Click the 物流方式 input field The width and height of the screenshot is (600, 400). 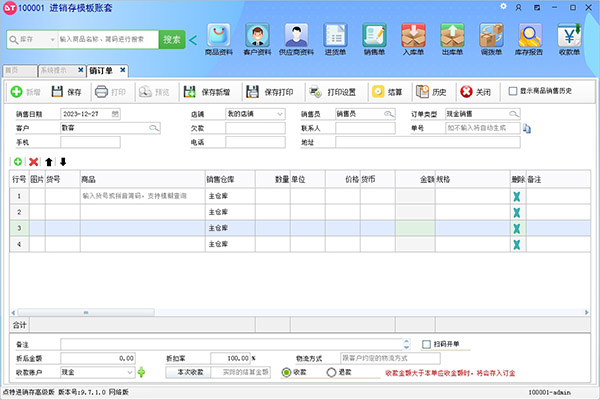click(x=390, y=358)
